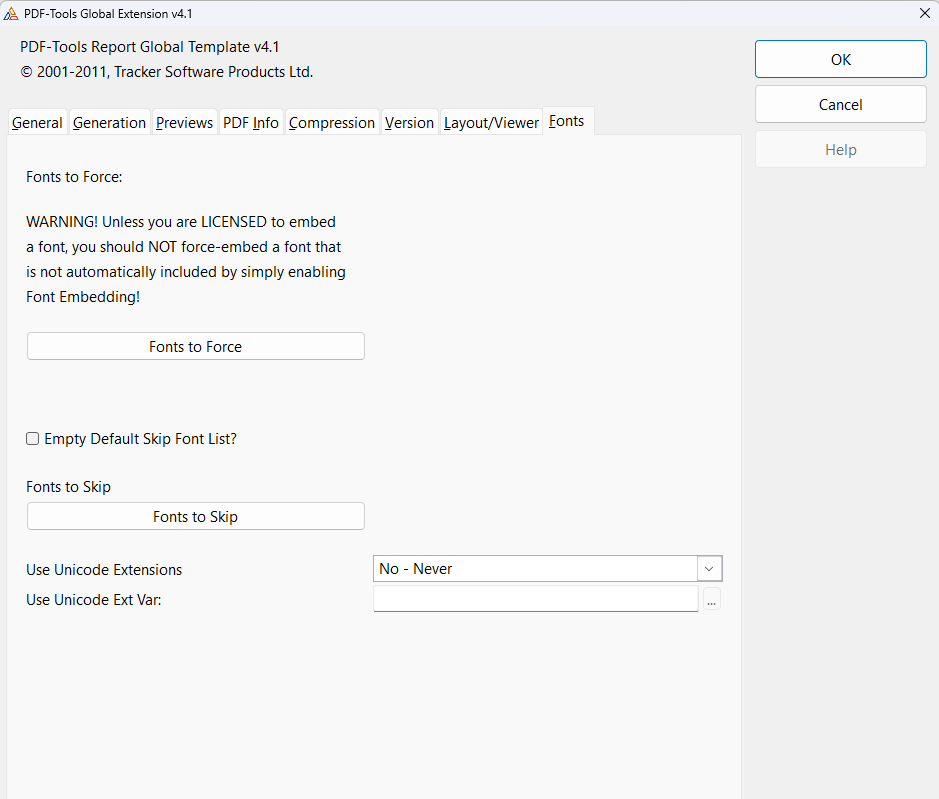Screen dimensions: 939x799
Task: Click the Cancel button
Action: [840, 104]
